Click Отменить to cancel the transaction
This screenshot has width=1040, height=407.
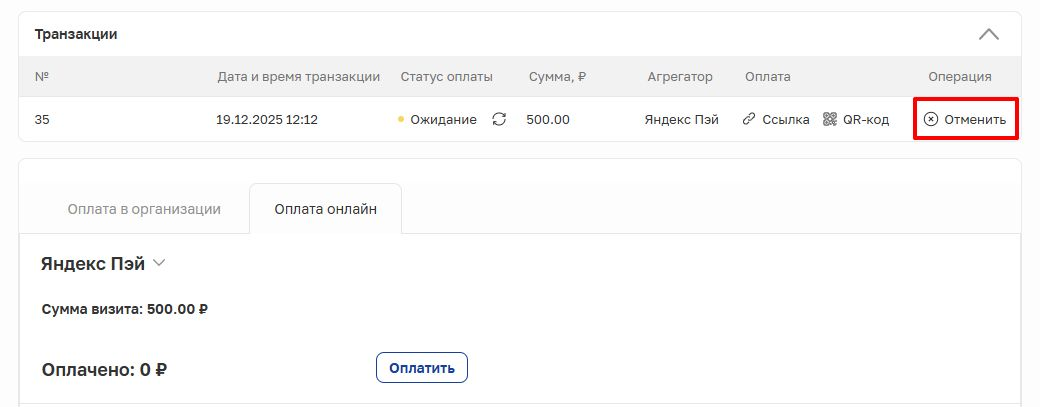coord(974,119)
